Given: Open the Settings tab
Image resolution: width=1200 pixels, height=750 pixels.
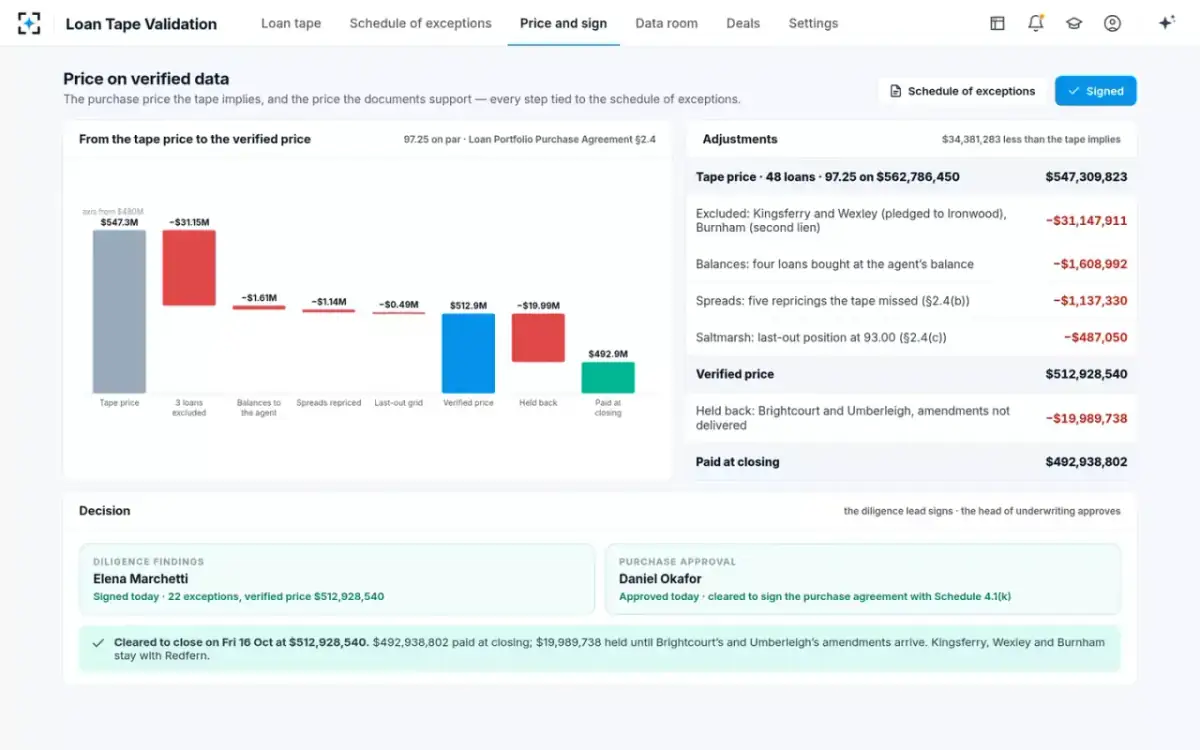Looking at the screenshot, I should pos(813,23).
